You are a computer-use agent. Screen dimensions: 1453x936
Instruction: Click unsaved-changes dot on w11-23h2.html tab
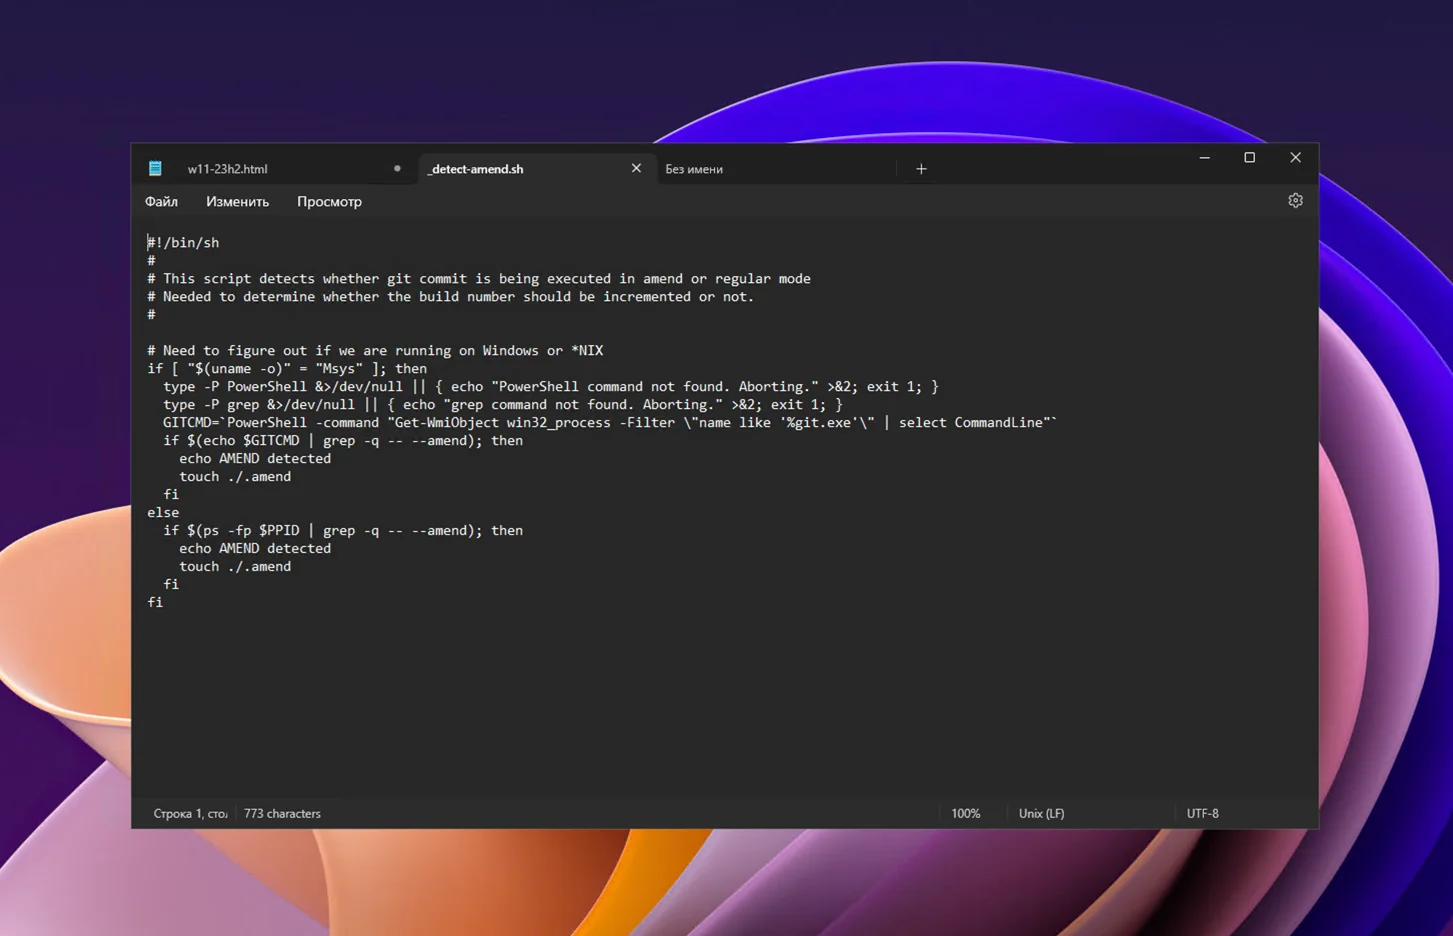point(397,169)
